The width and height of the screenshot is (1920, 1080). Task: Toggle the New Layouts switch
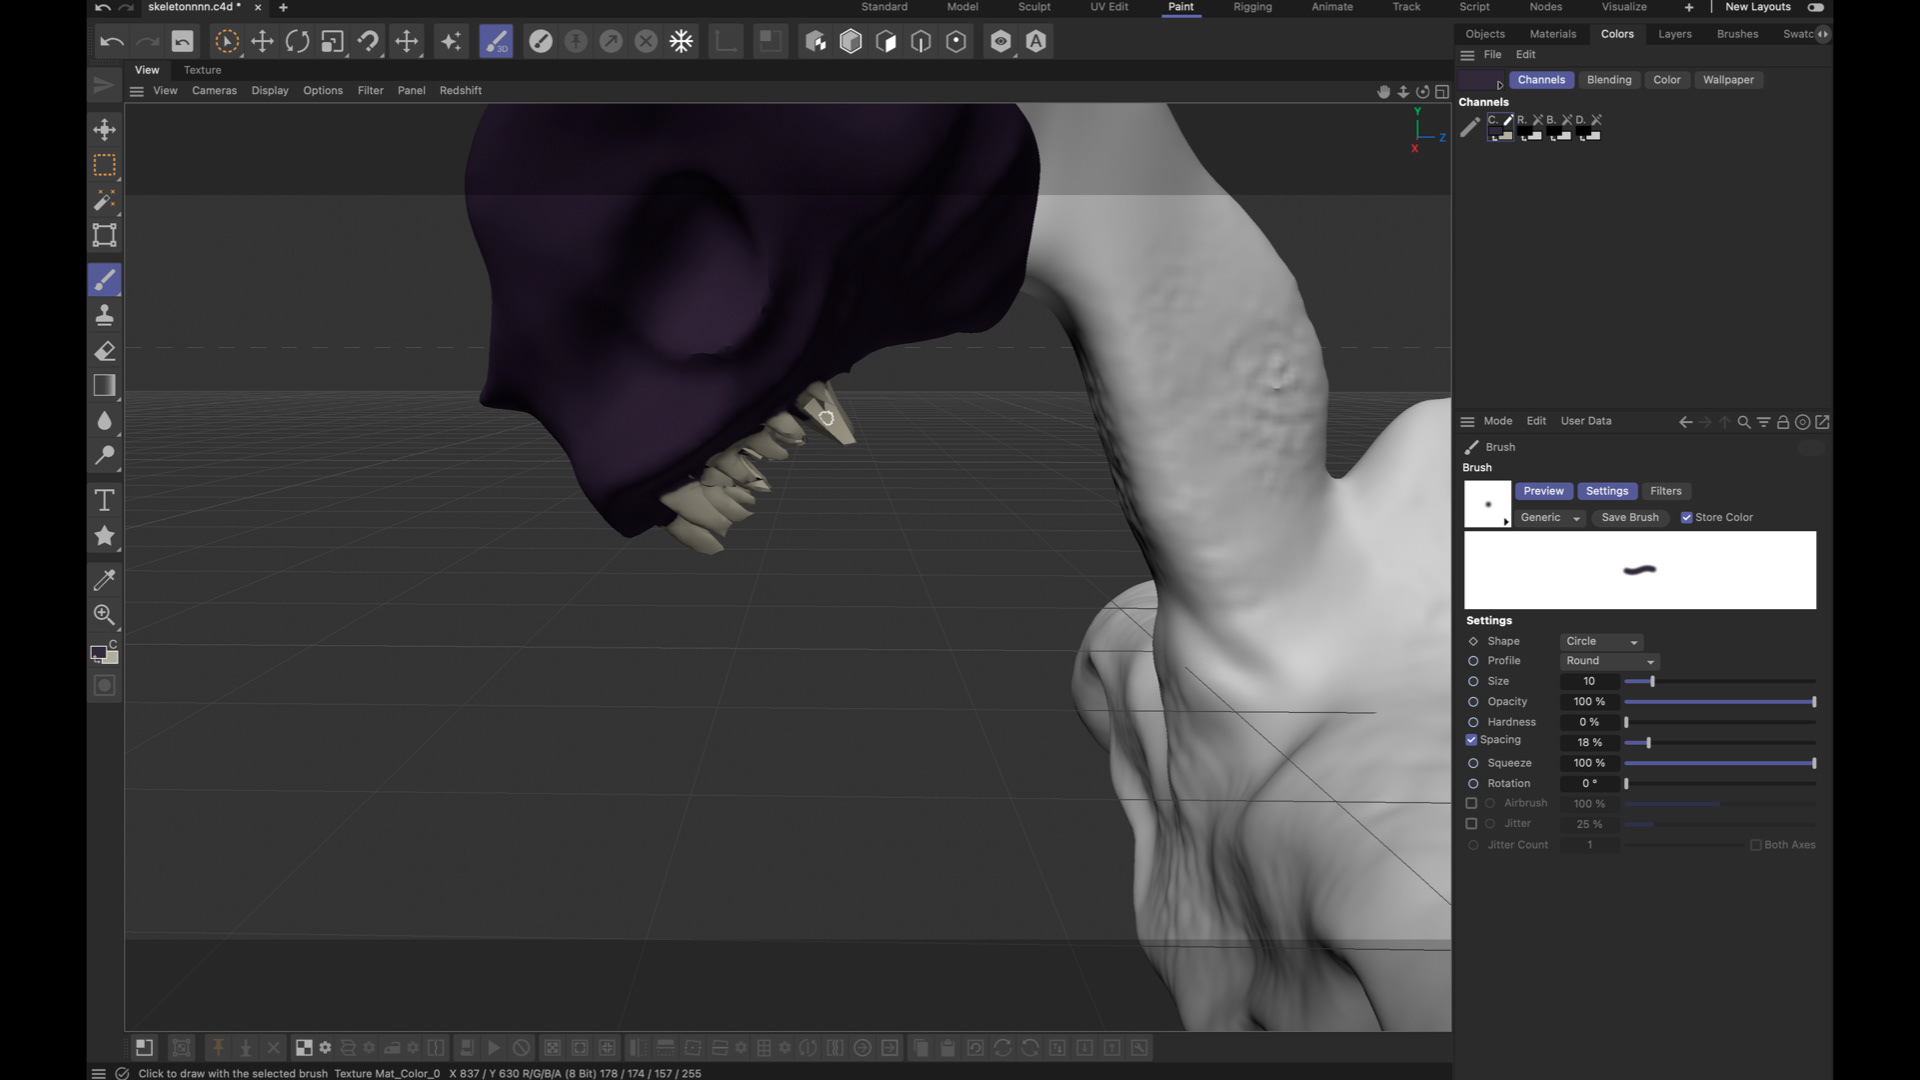click(1816, 7)
